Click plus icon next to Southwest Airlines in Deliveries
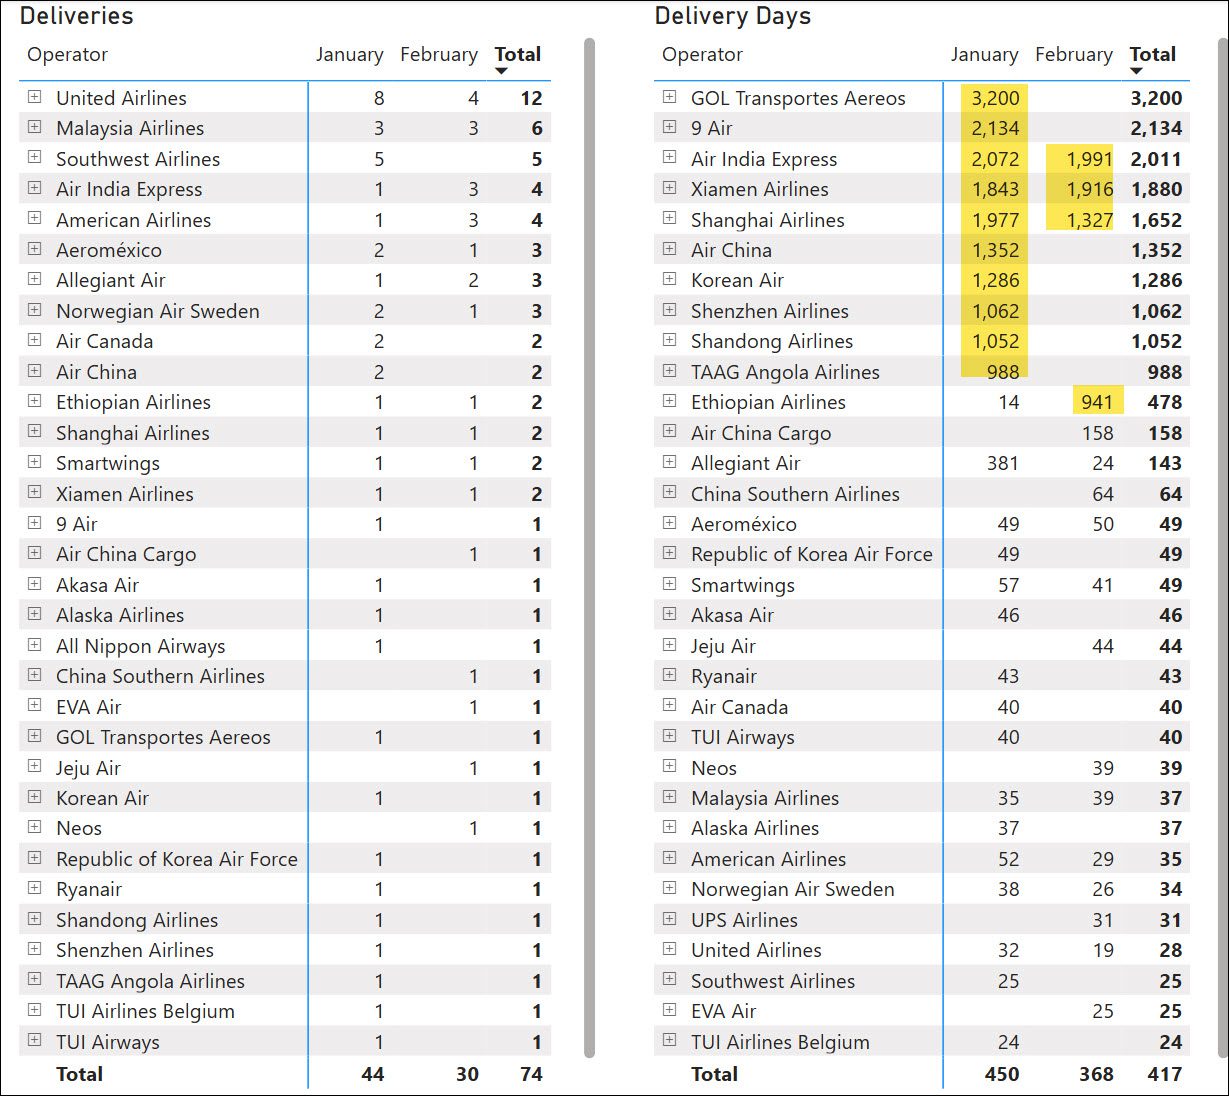This screenshot has height=1096, width=1229. pos(35,158)
